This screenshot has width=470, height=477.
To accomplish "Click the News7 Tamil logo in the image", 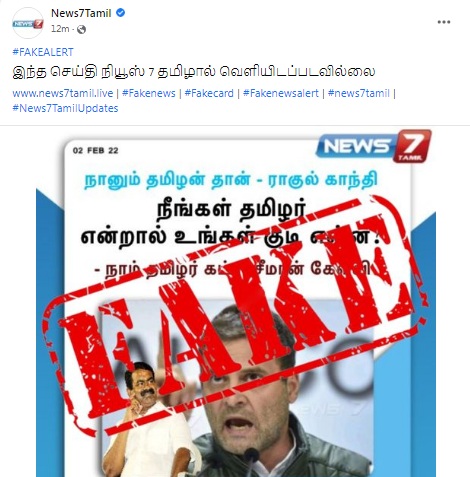I will tap(374, 146).
